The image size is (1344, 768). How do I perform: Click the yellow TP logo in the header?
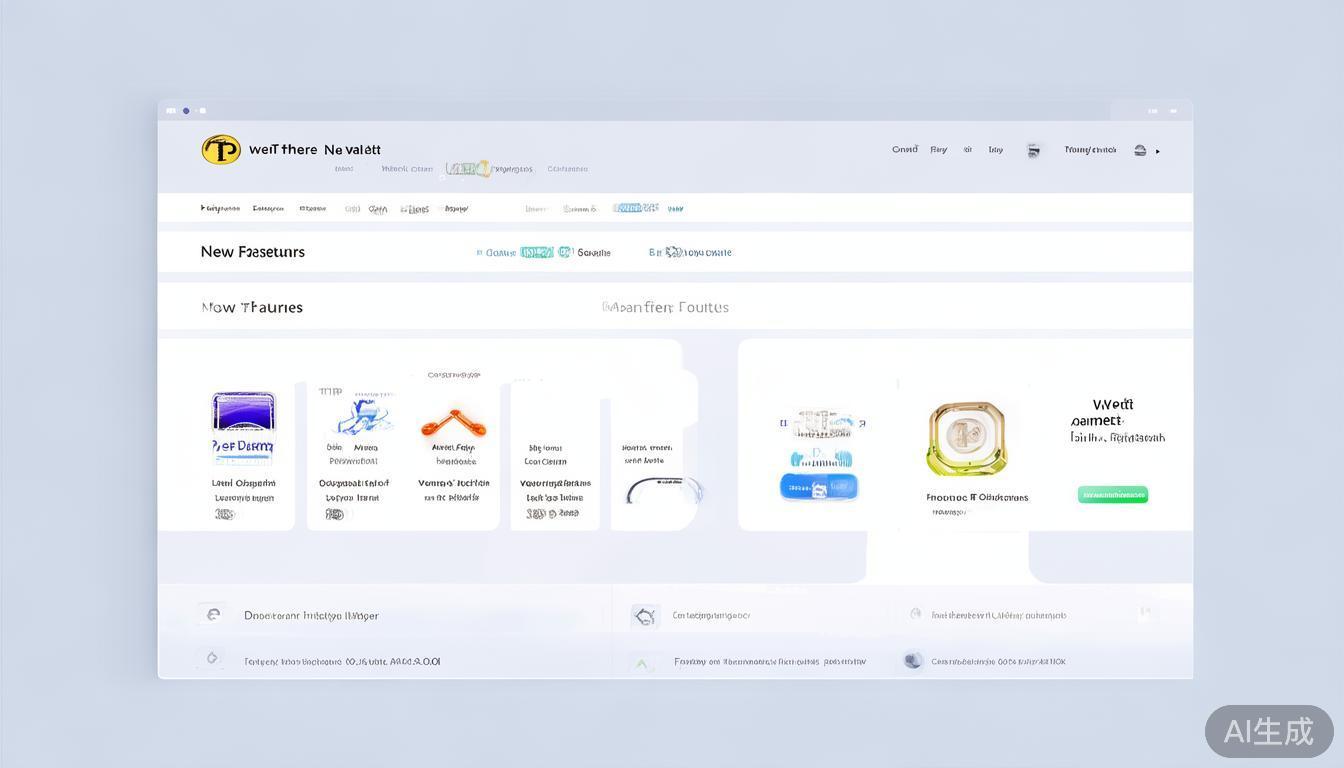(221, 150)
